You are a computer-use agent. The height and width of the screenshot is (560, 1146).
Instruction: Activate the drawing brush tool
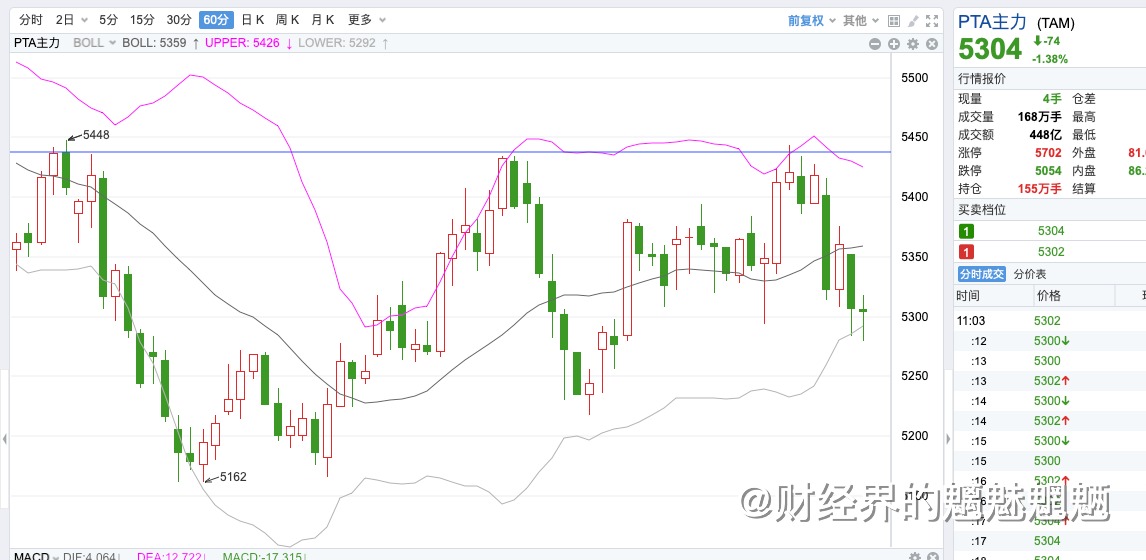914,20
